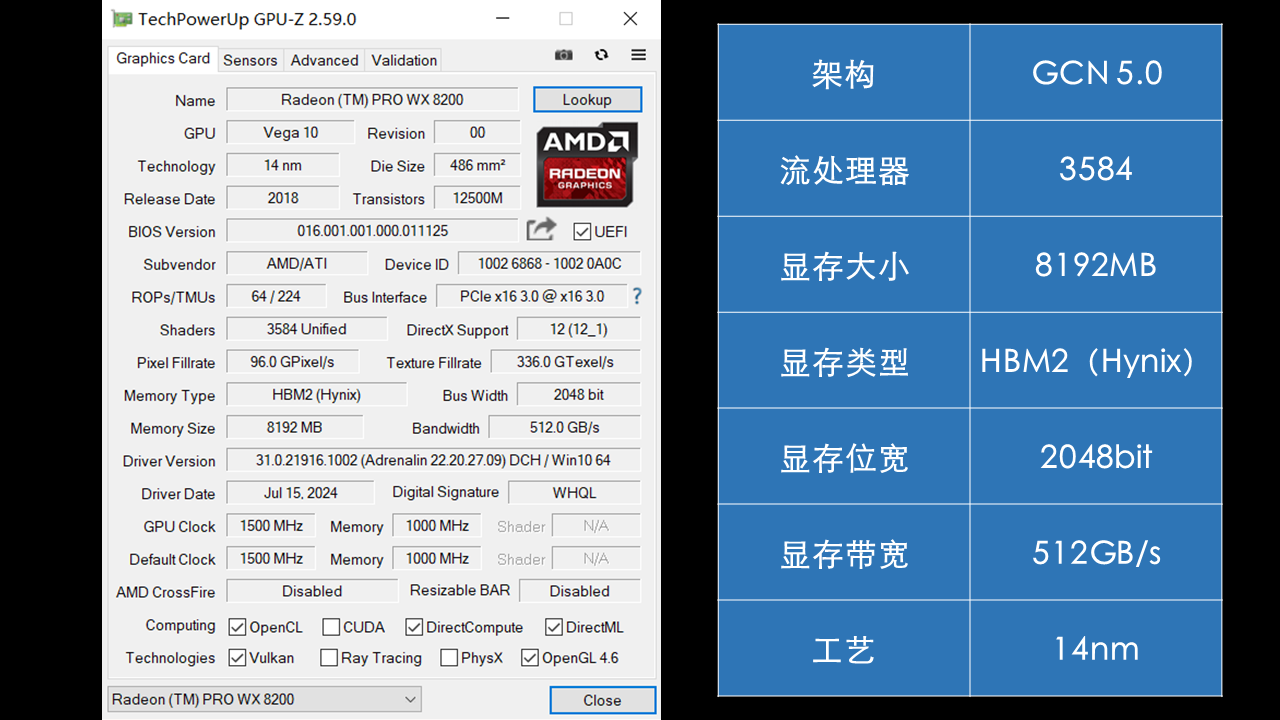Click the Pixel Fillrate field 96.0 GPixel/s
The height and width of the screenshot is (720, 1280).
(x=292, y=362)
